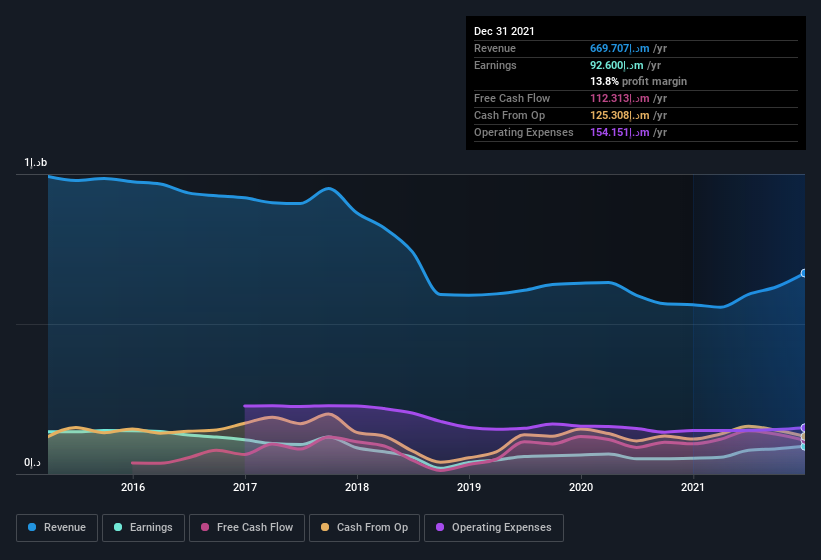This screenshot has height=560, width=821.
Task: Click the Dec 31 2021 tooltip date
Action: click(504, 31)
